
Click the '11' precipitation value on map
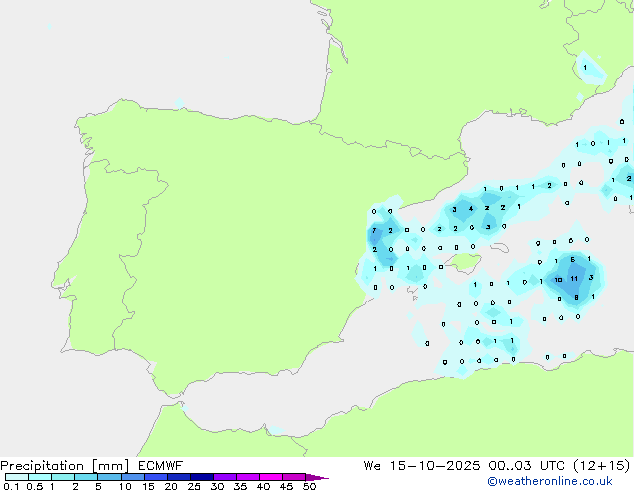click(574, 279)
